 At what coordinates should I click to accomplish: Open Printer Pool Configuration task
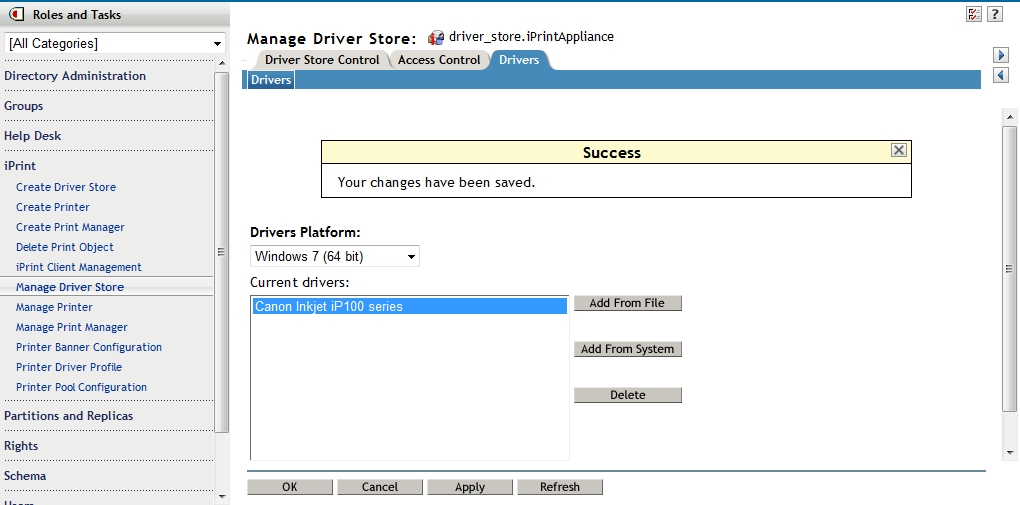81,387
